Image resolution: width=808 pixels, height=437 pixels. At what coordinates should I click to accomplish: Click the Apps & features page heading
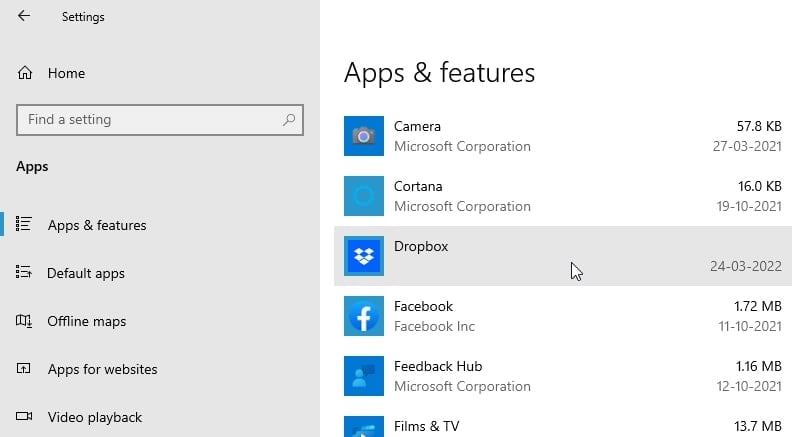coord(440,73)
